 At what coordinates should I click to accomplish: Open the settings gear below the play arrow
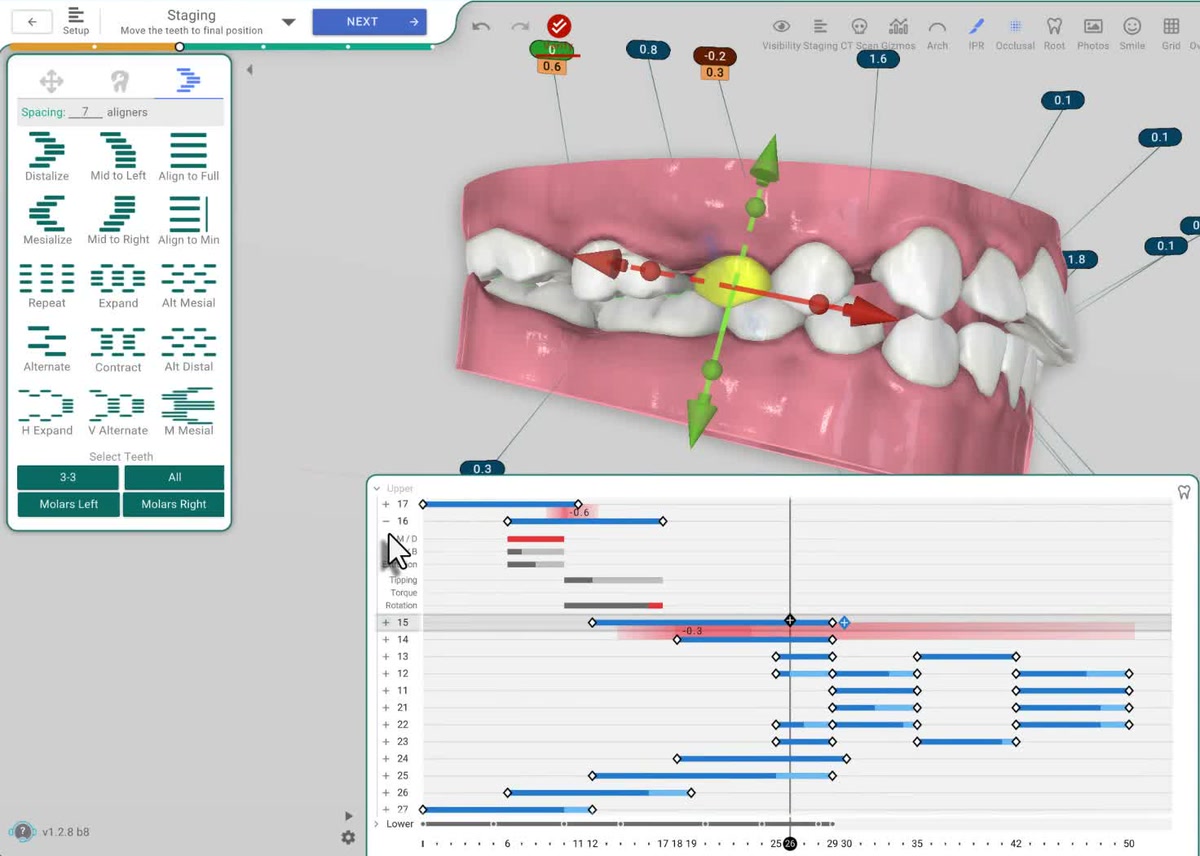pos(348,838)
